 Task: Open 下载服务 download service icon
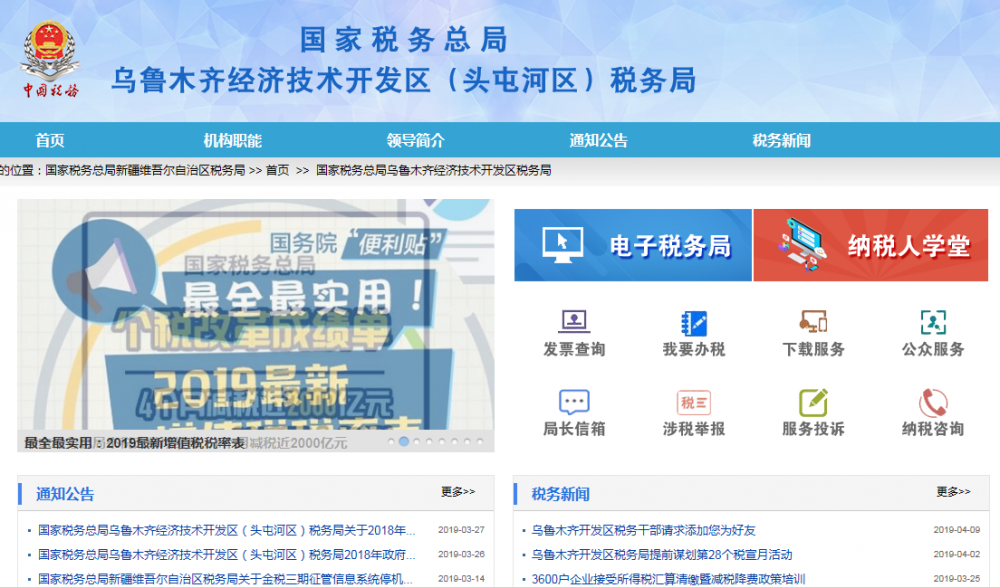pyautogui.click(x=813, y=335)
